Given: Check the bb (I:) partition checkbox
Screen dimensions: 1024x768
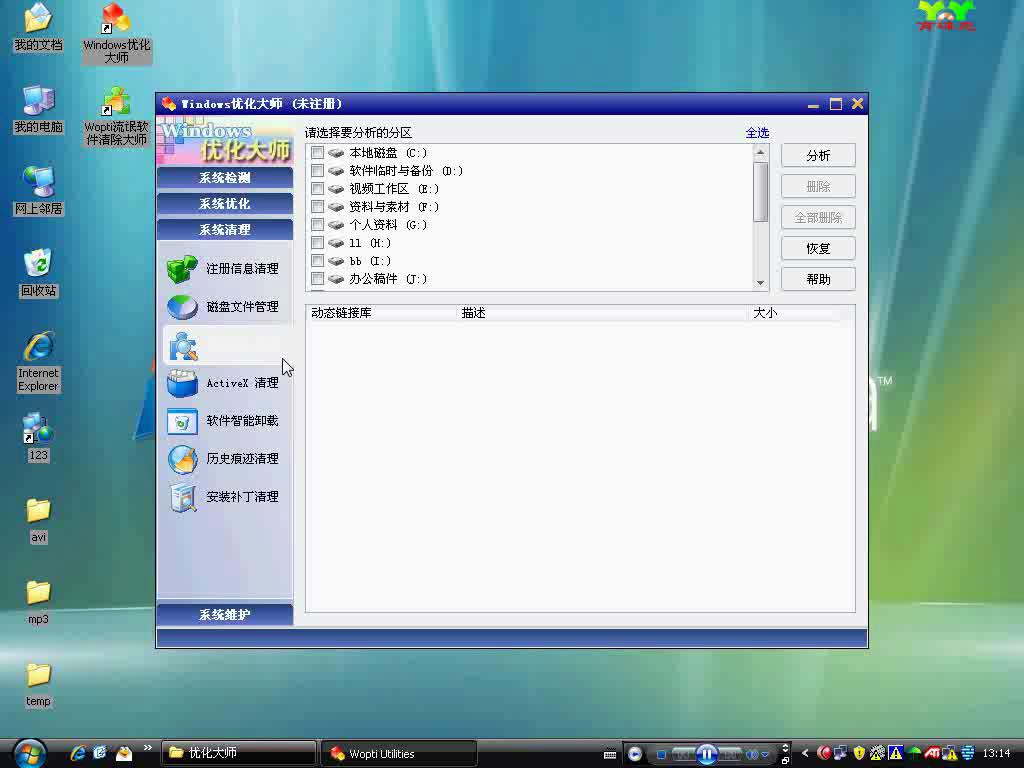Looking at the screenshot, I should 317,261.
